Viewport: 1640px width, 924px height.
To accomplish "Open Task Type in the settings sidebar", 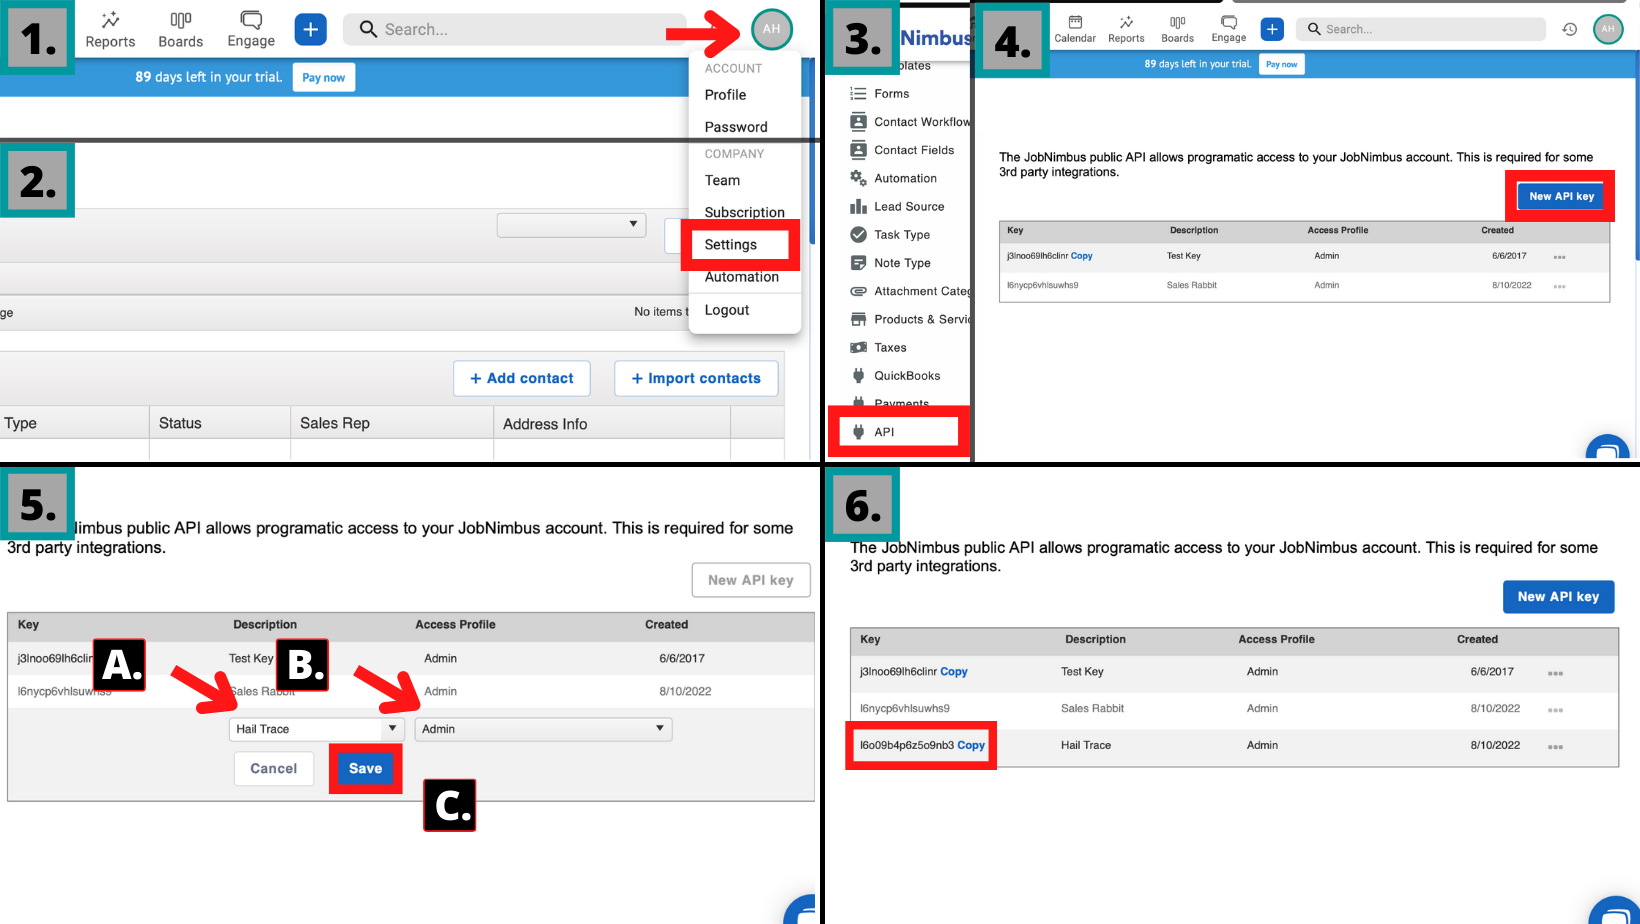I will point(890,235).
